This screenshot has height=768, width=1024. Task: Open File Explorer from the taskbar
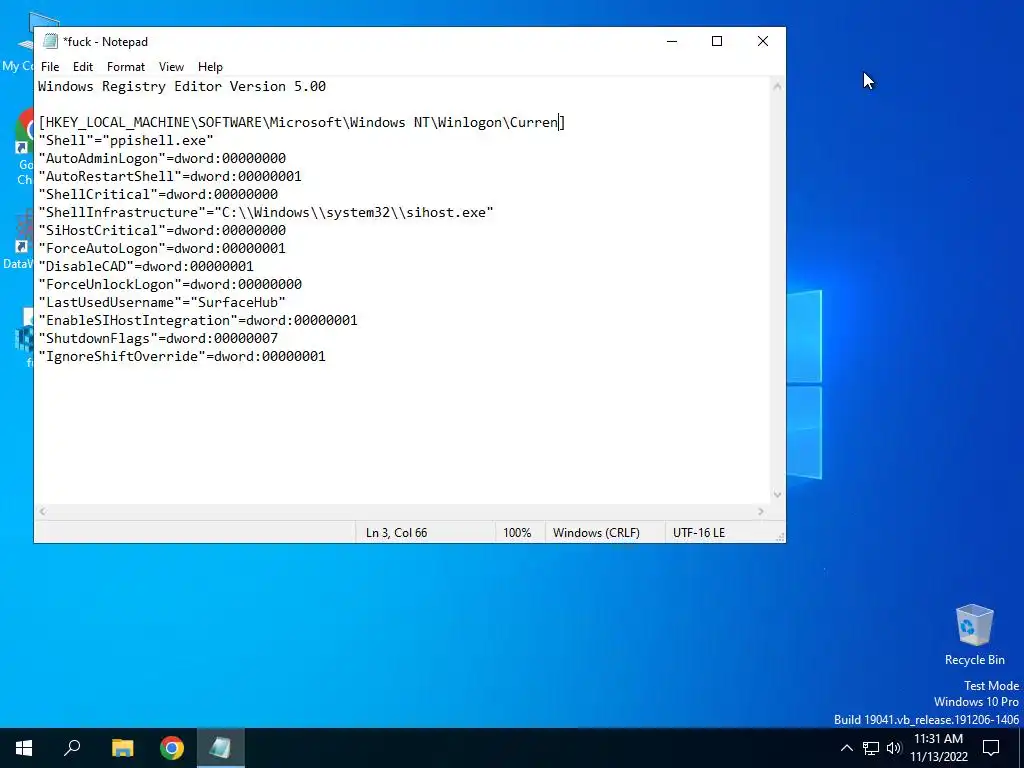[122, 748]
